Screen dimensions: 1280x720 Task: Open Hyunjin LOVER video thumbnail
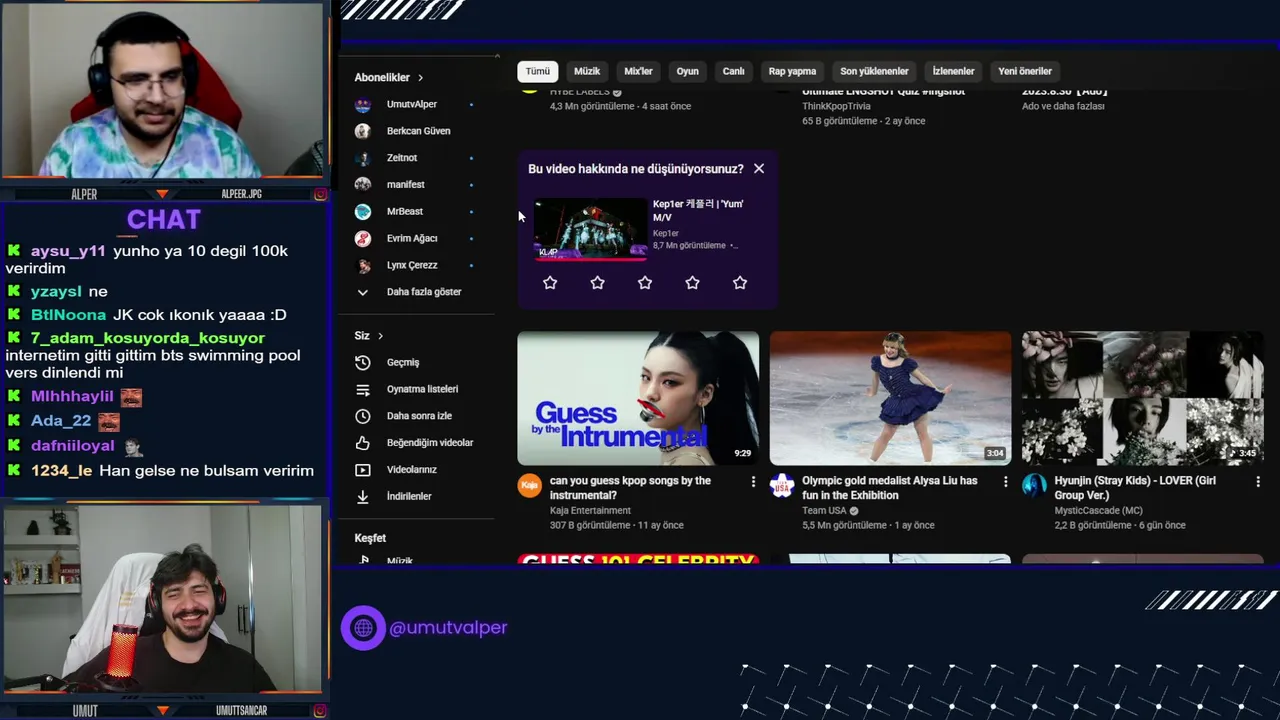pyautogui.click(x=1143, y=398)
